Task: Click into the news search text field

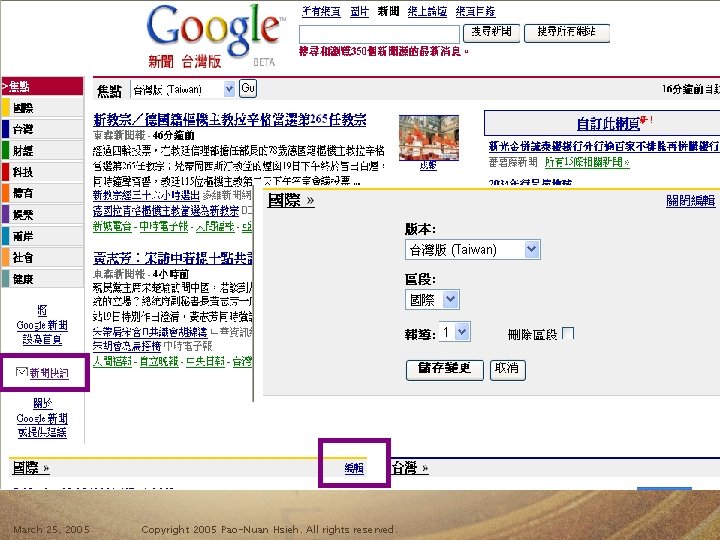Action: coord(379,34)
